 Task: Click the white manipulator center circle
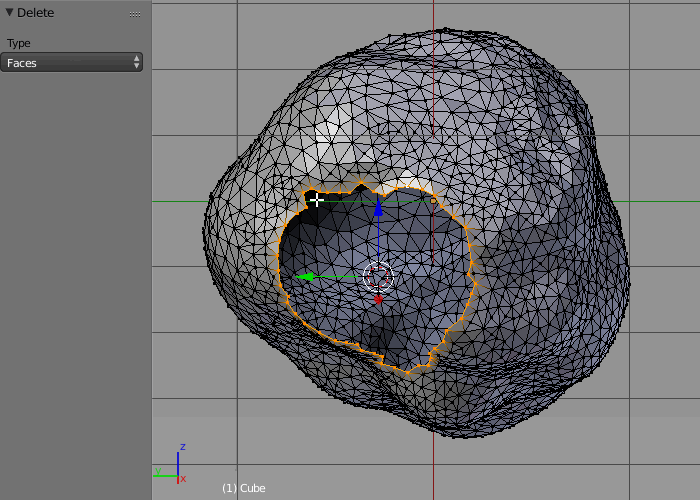click(x=378, y=277)
